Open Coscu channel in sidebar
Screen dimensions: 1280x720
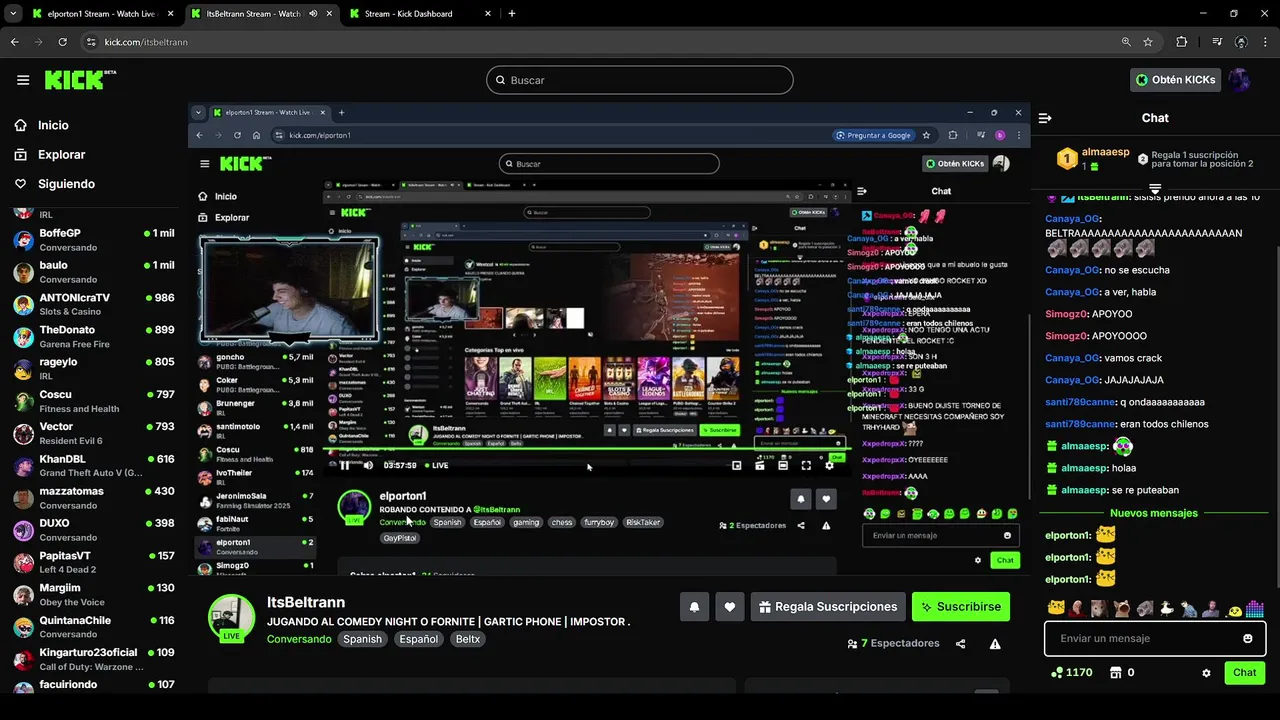pos(93,401)
